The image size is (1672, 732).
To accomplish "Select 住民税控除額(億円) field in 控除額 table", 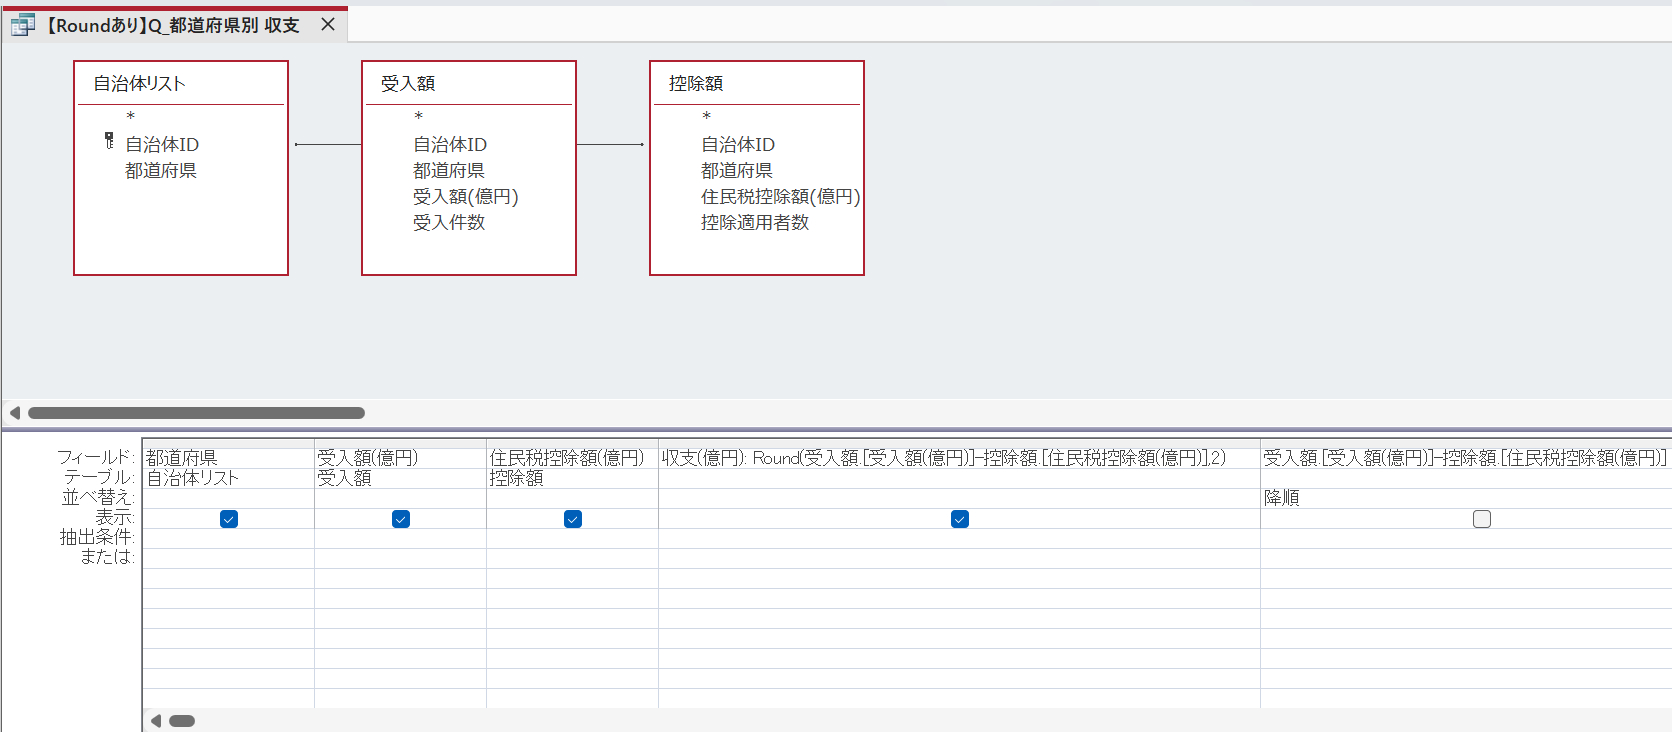I will click(780, 197).
